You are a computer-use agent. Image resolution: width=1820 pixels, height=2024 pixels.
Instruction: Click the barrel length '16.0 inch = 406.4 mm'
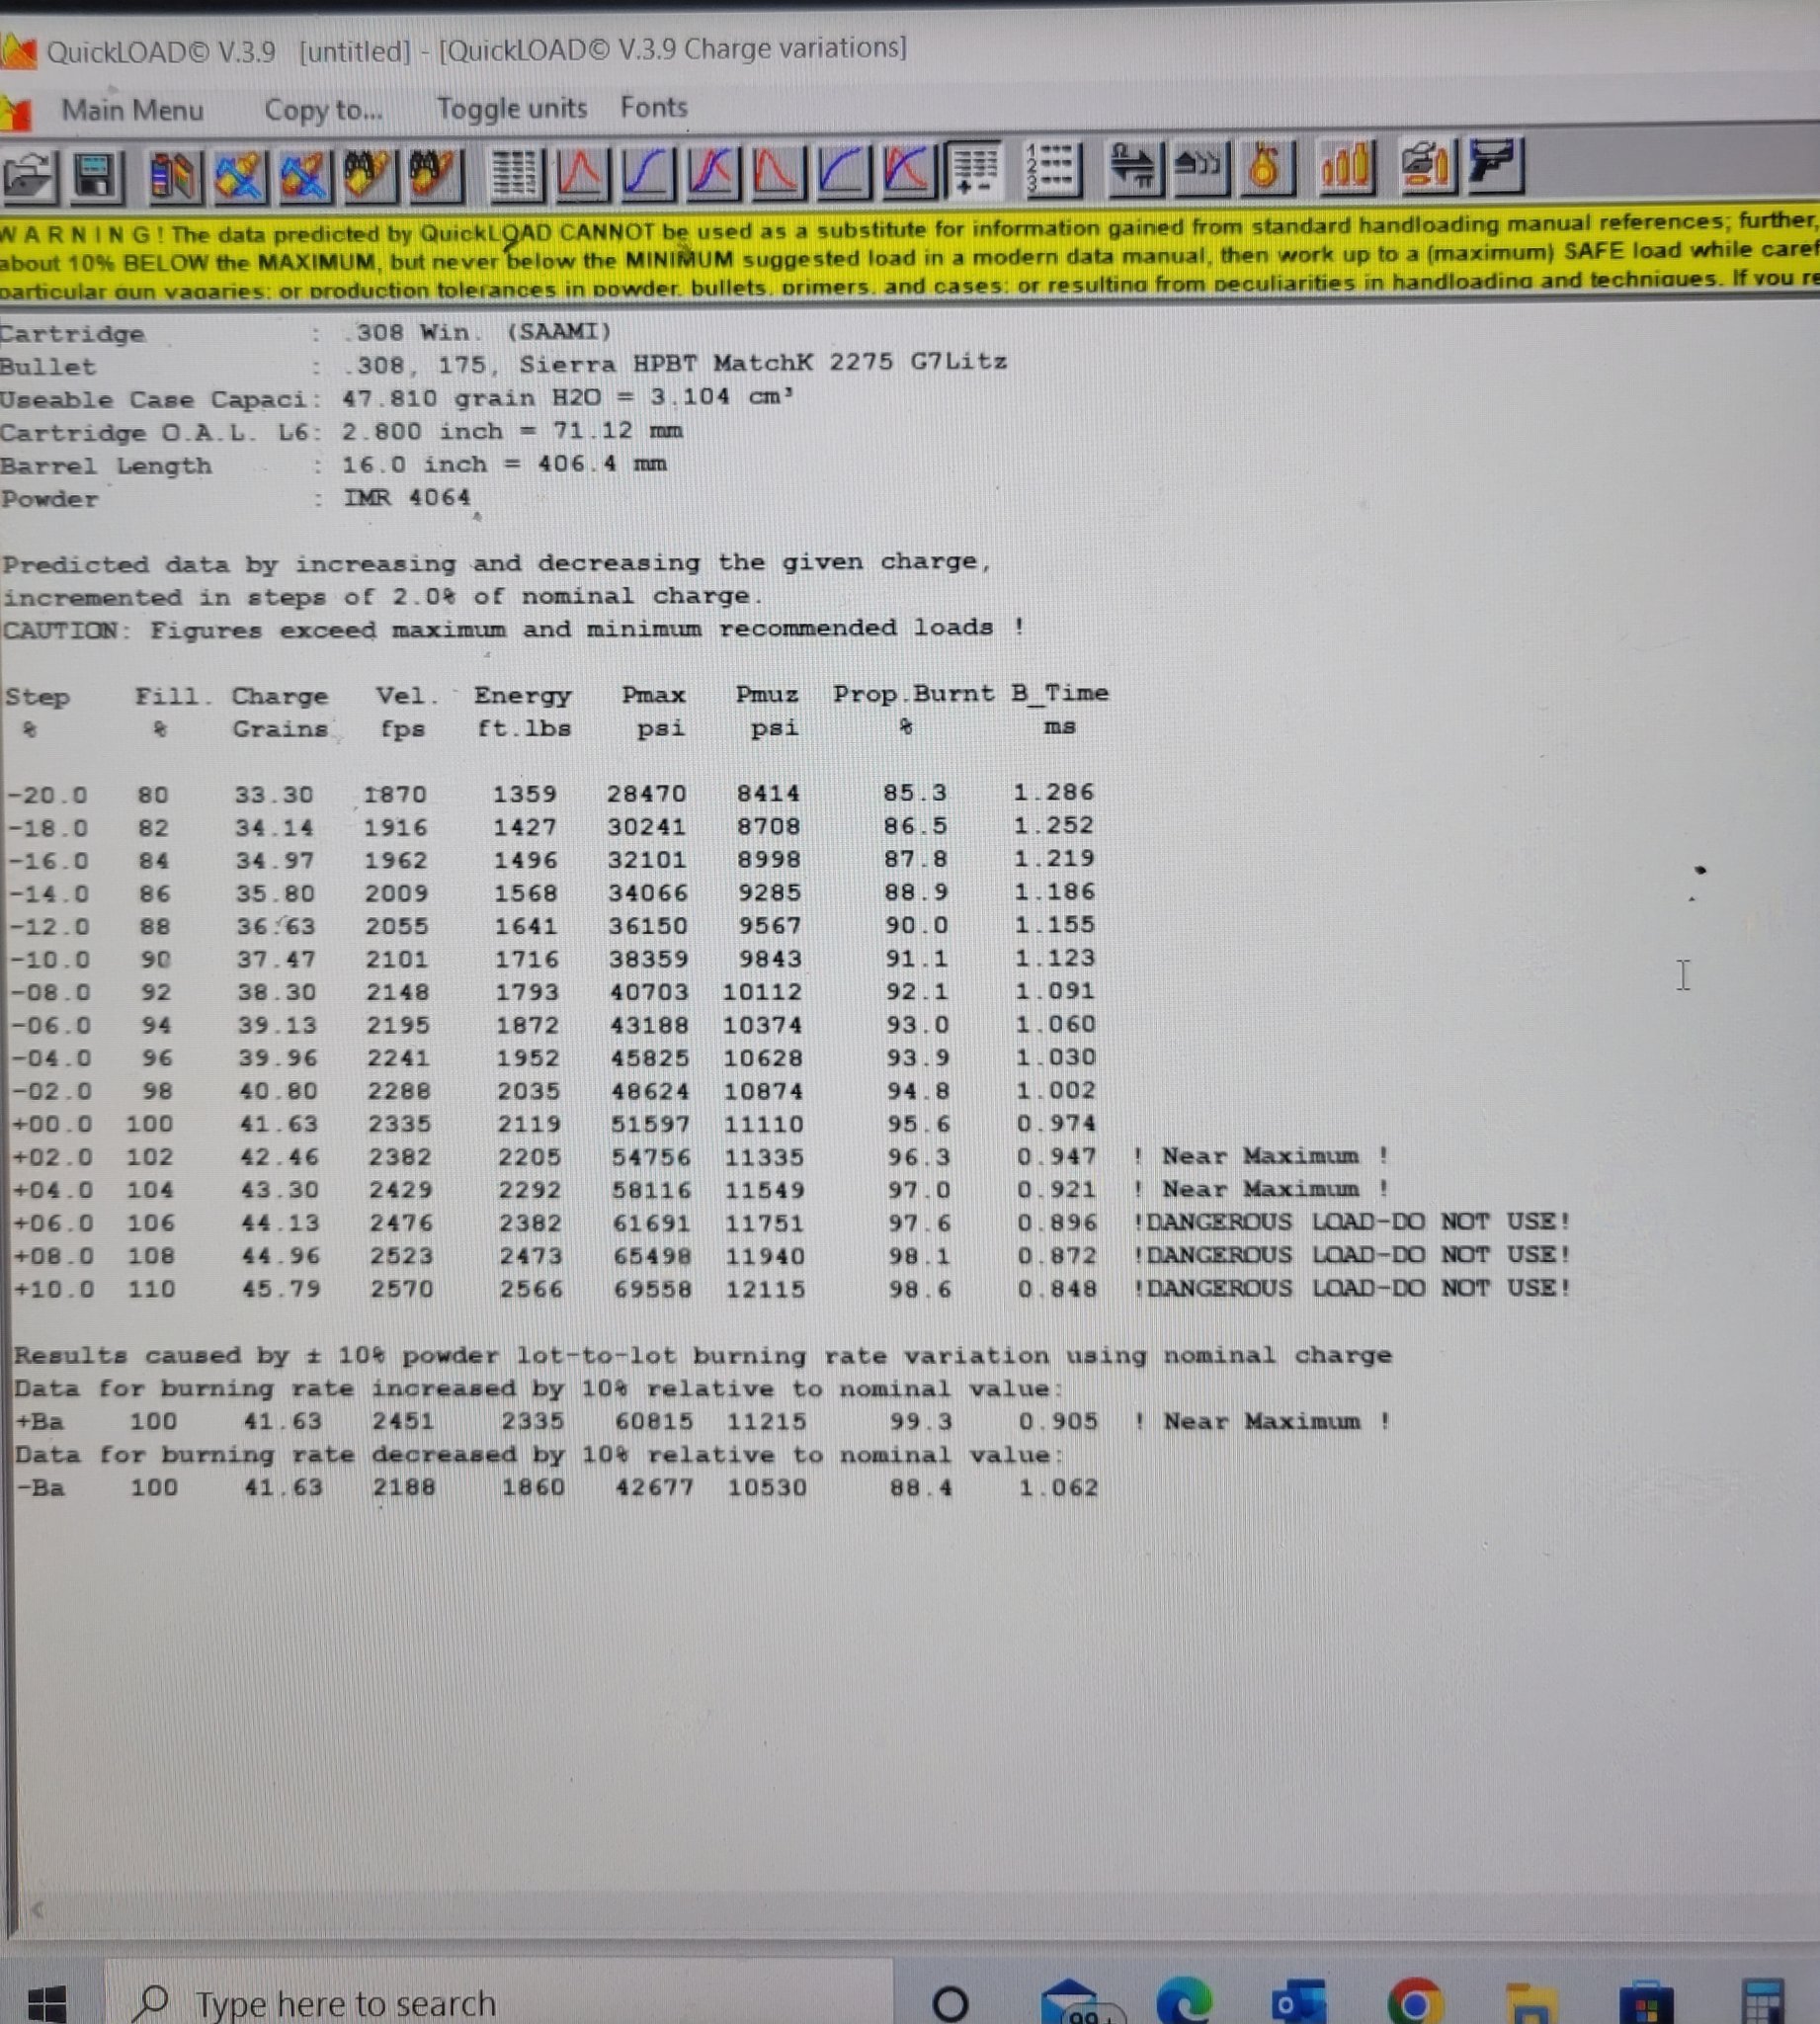point(504,464)
